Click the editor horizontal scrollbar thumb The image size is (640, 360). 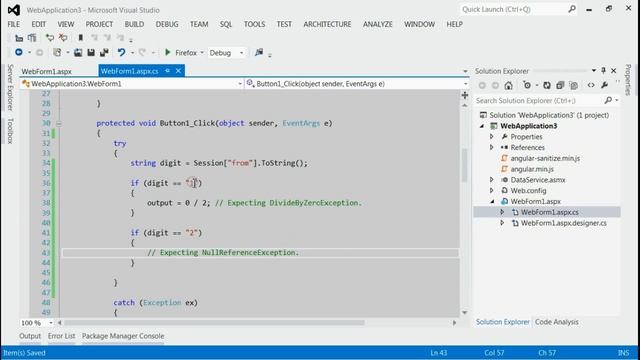pos(214,323)
